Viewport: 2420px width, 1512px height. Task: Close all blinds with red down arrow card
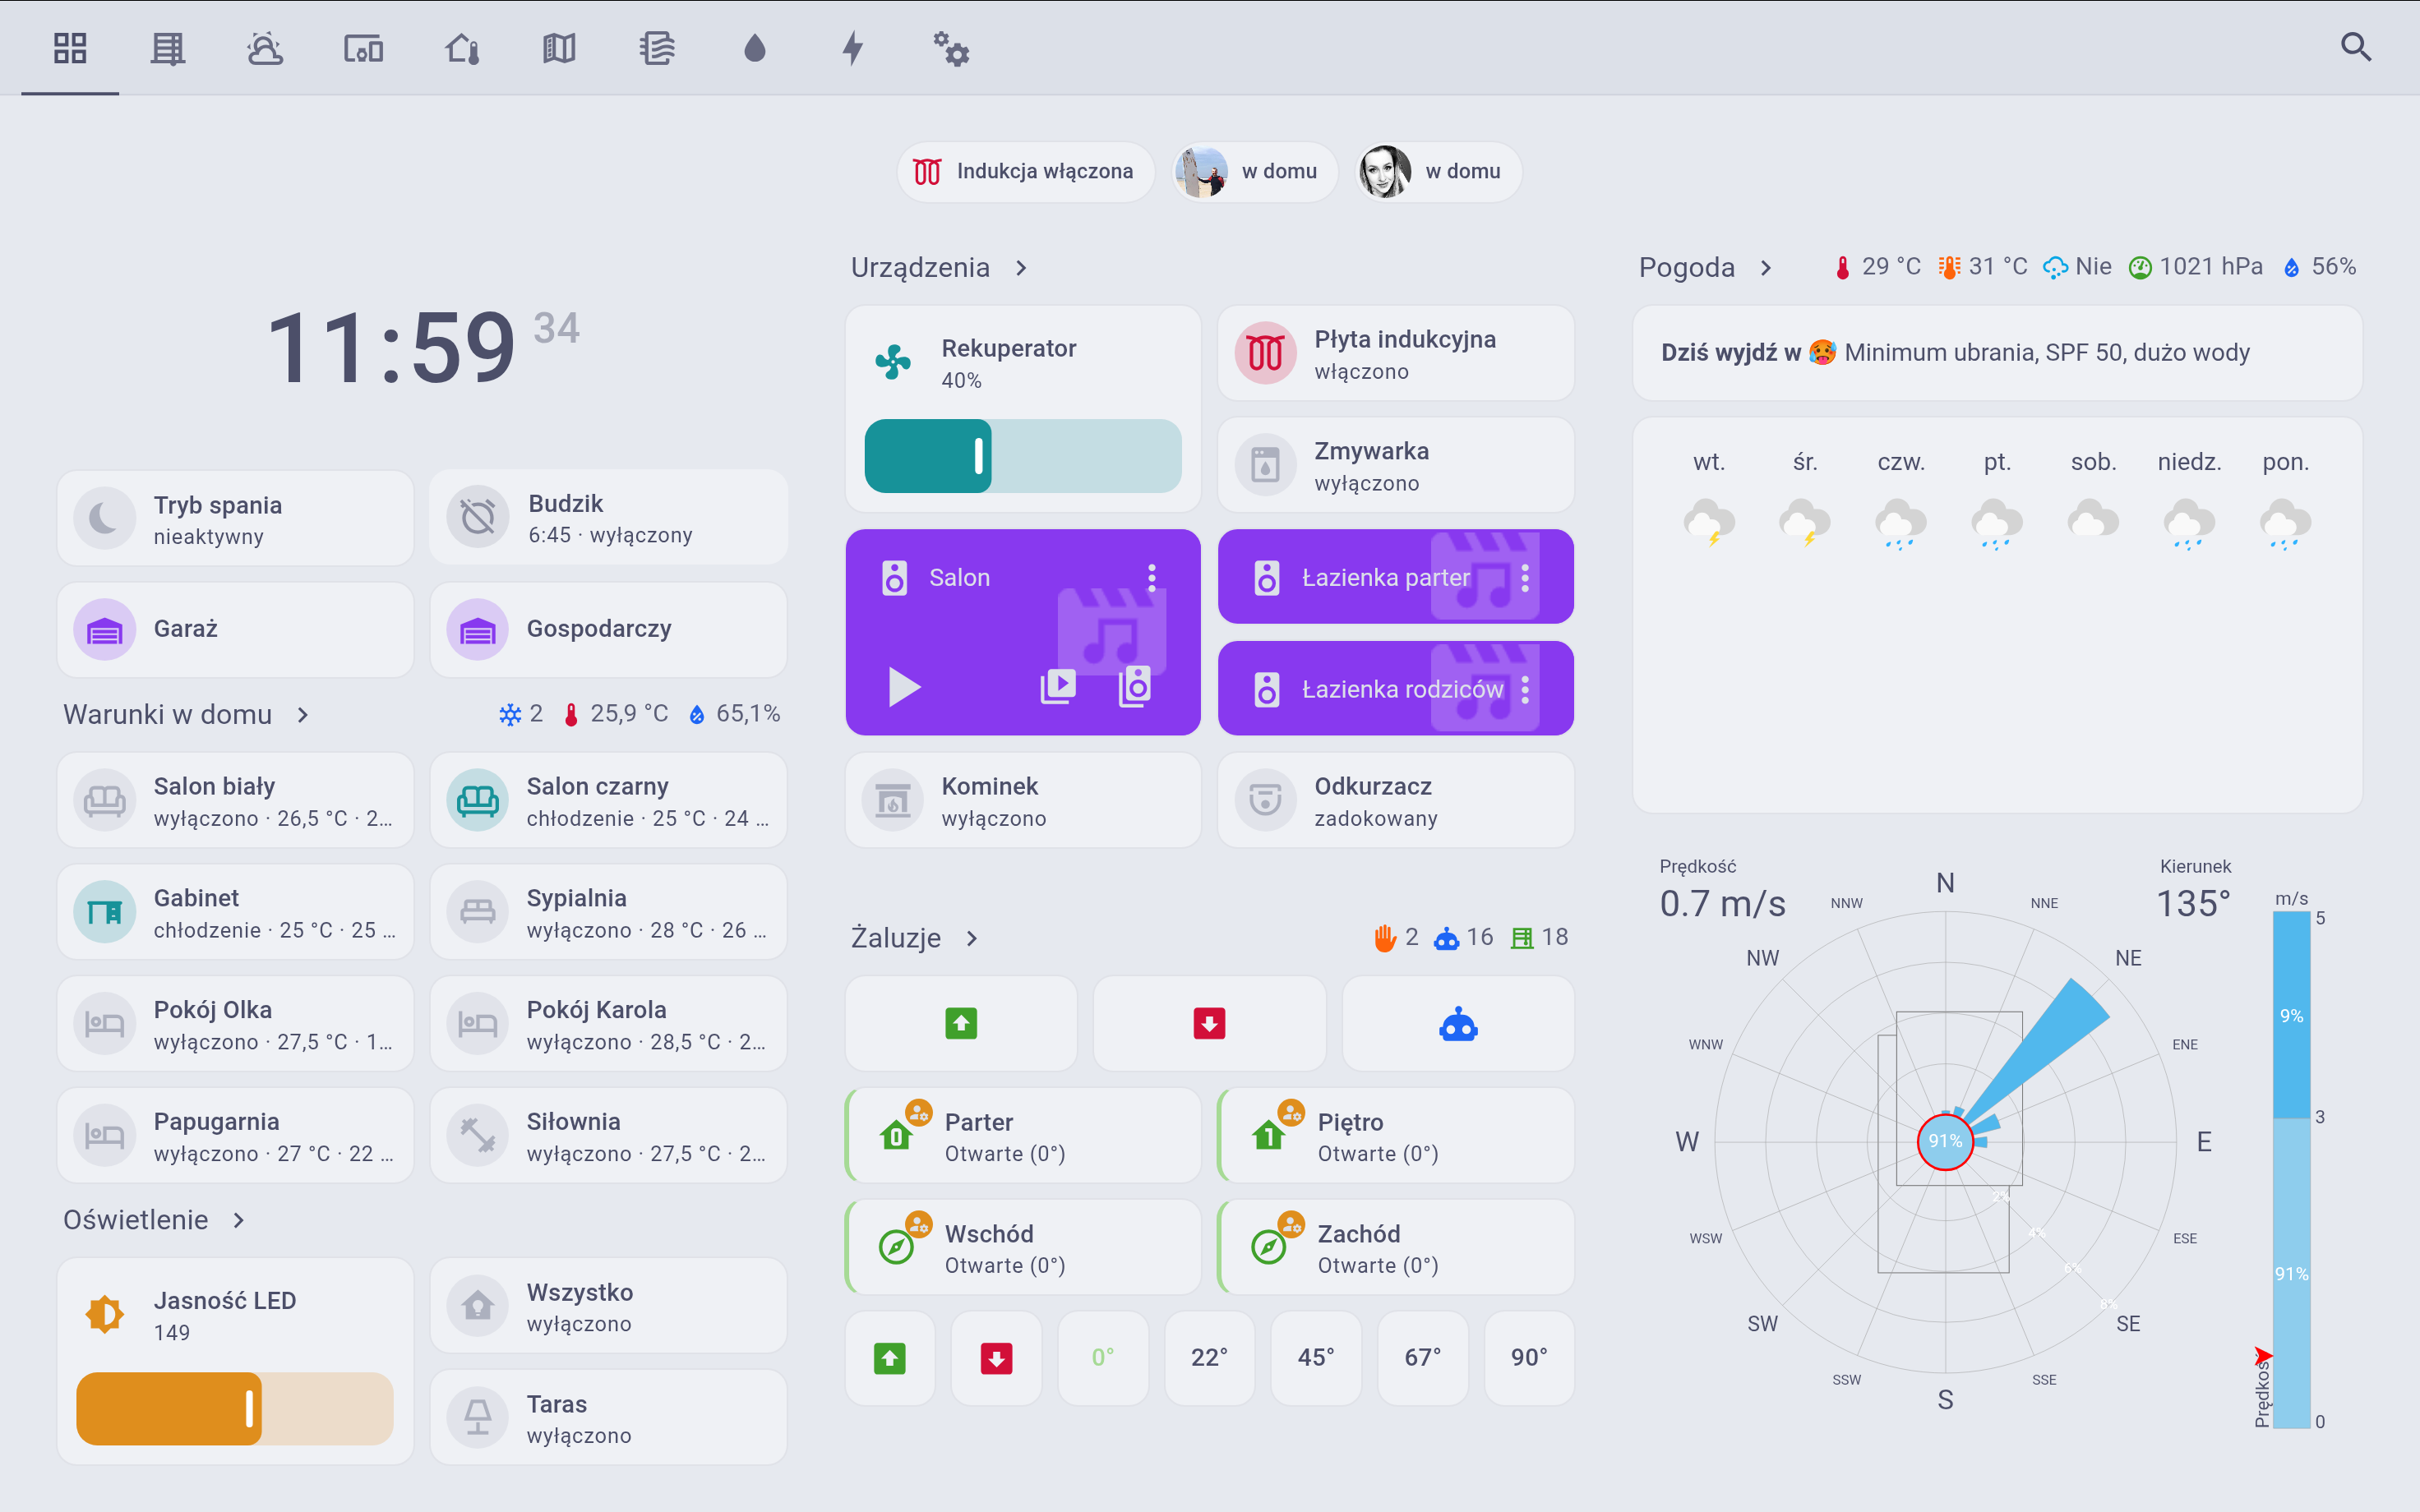[x=1209, y=1024]
